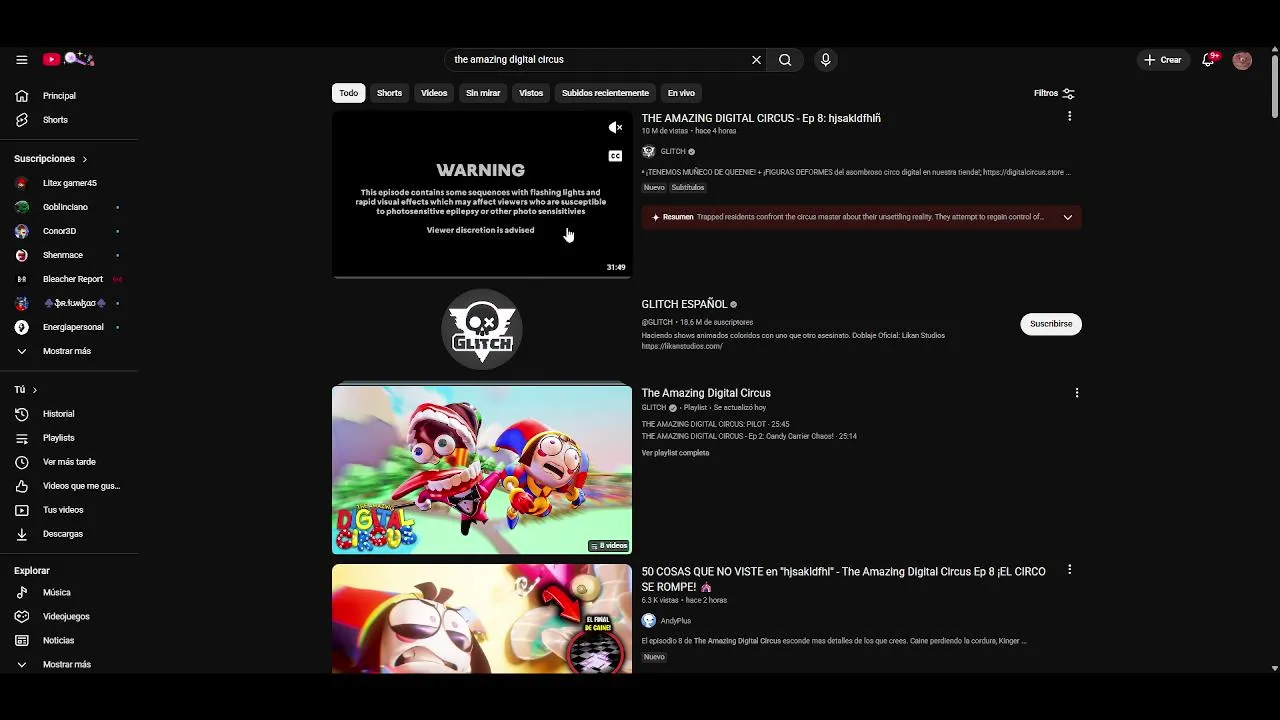
Task: Open the 50 COSAS video thumbnail
Action: pos(482,619)
